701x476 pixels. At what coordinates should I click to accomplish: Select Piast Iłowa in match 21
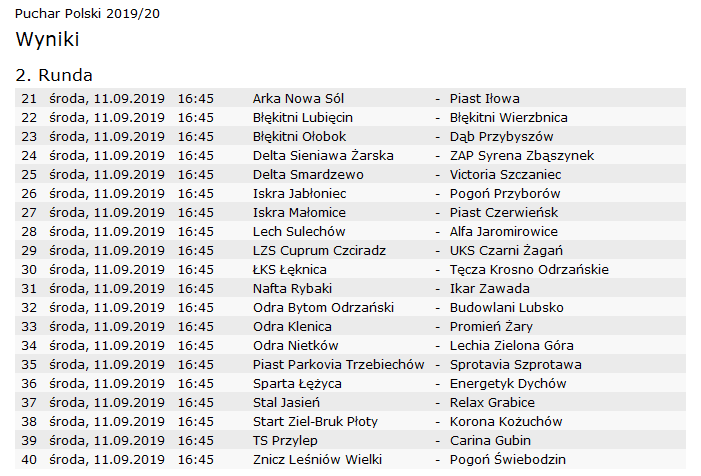(485, 98)
